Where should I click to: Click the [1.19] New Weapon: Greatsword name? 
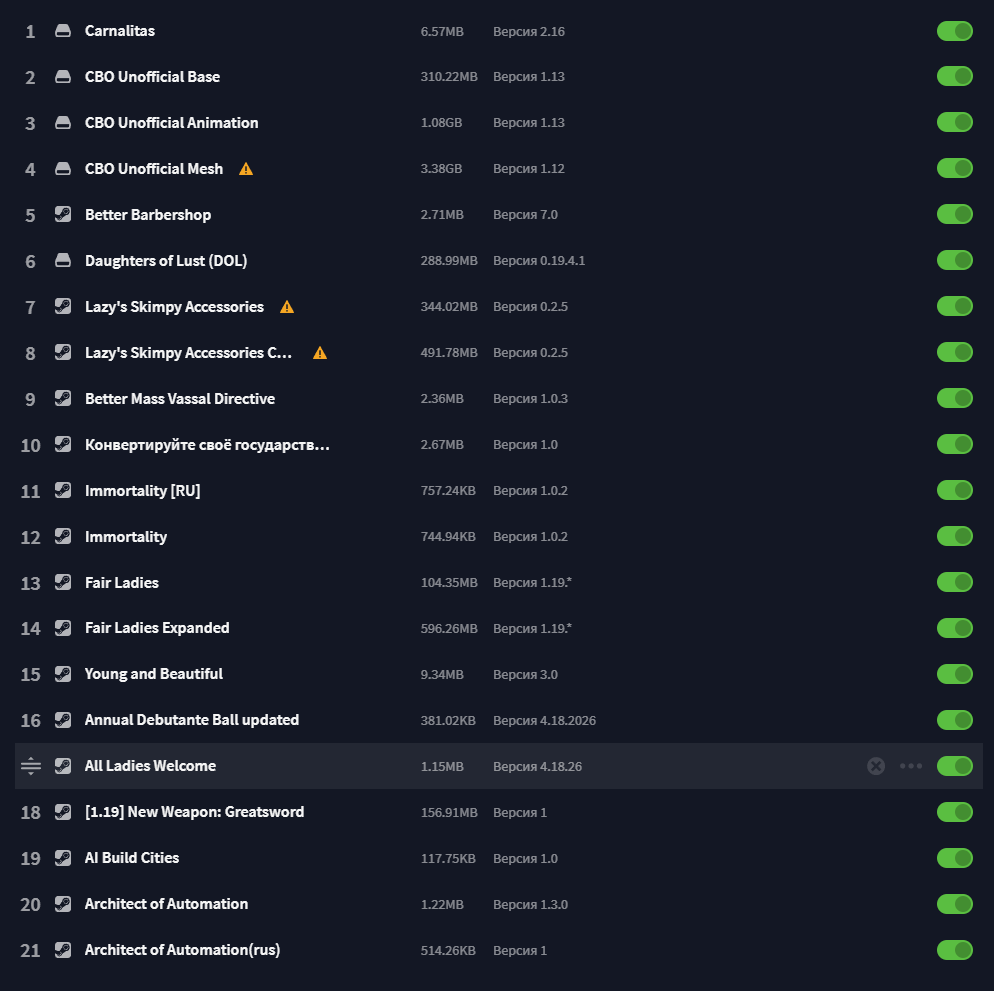pyautogui.click(x=195, y=812)
